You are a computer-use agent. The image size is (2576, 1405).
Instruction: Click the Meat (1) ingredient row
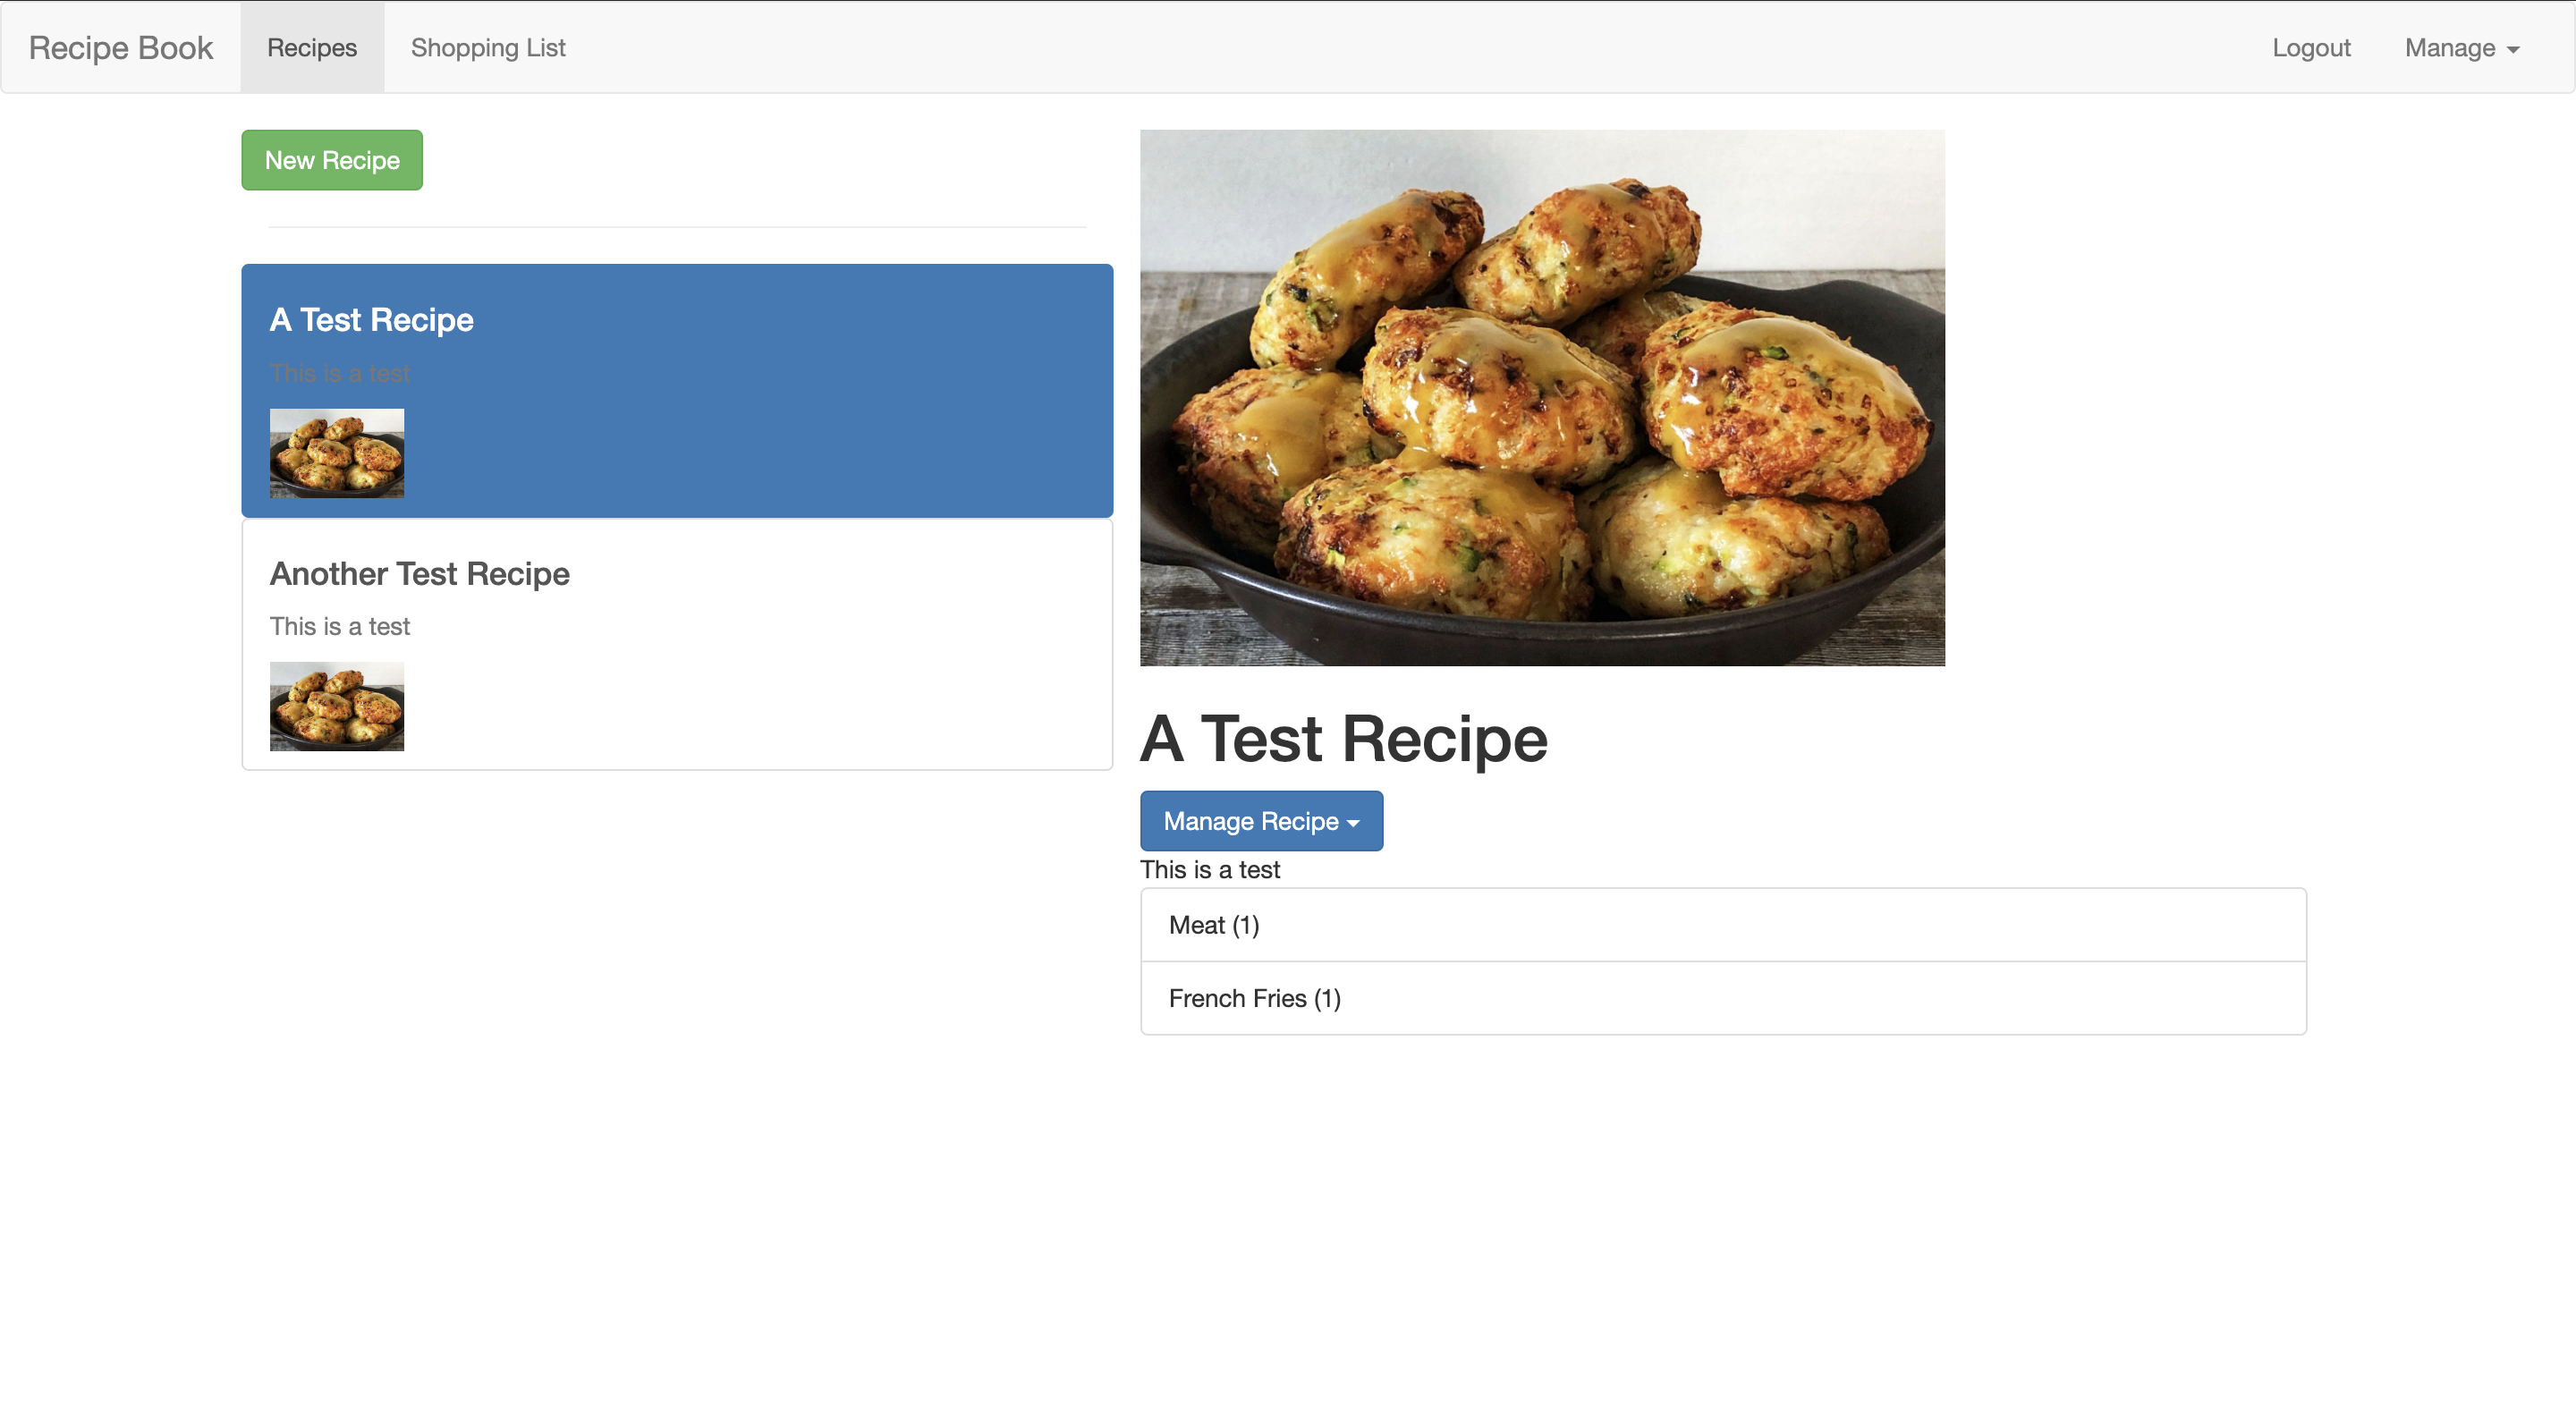click(x=1722, y=925)
